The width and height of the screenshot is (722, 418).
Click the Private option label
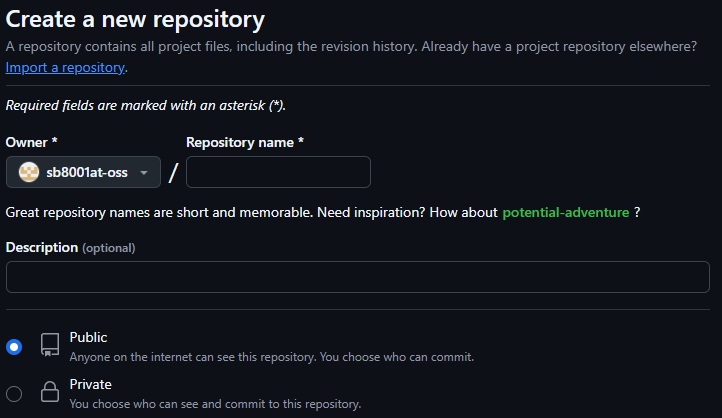91,384
